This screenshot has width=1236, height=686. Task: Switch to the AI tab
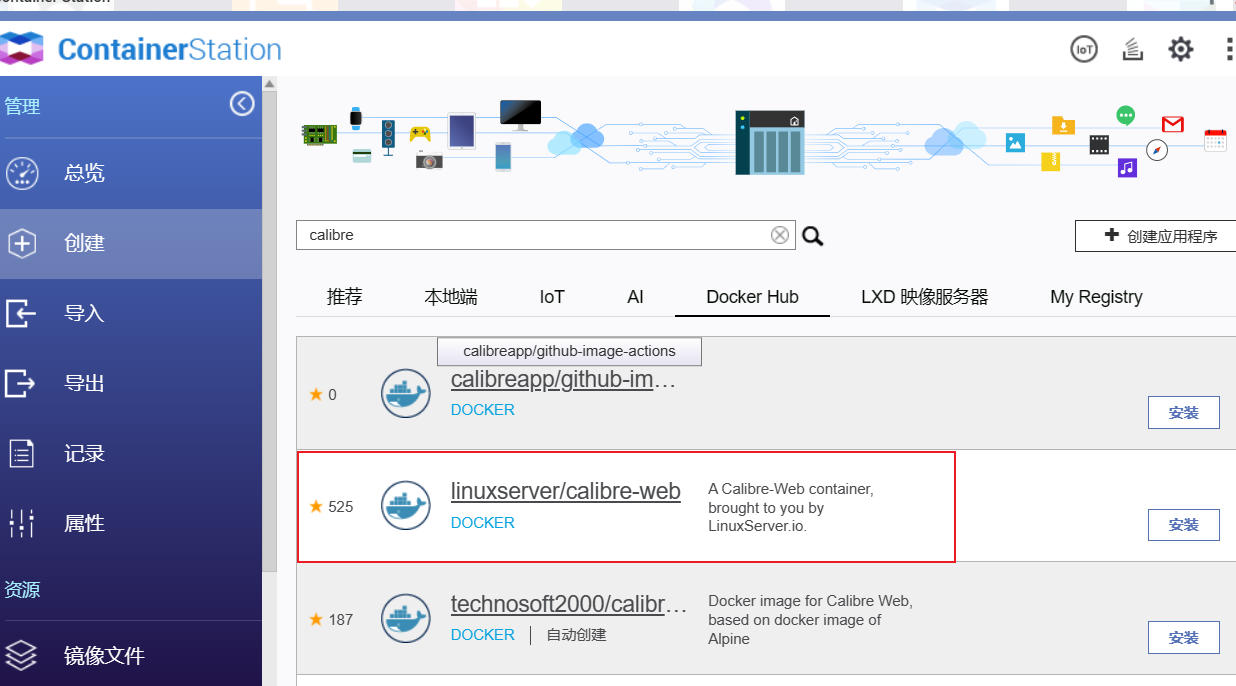pos(636,297)
